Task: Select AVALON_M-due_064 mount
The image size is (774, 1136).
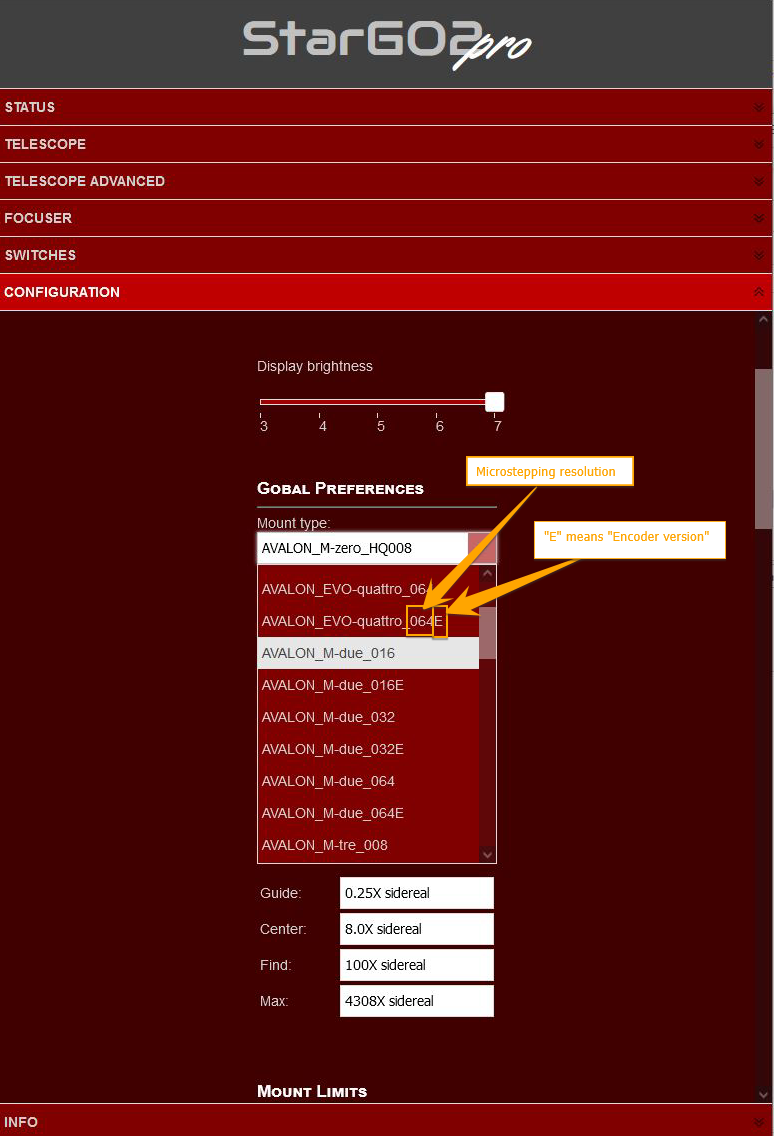Action: pos(368,780)
